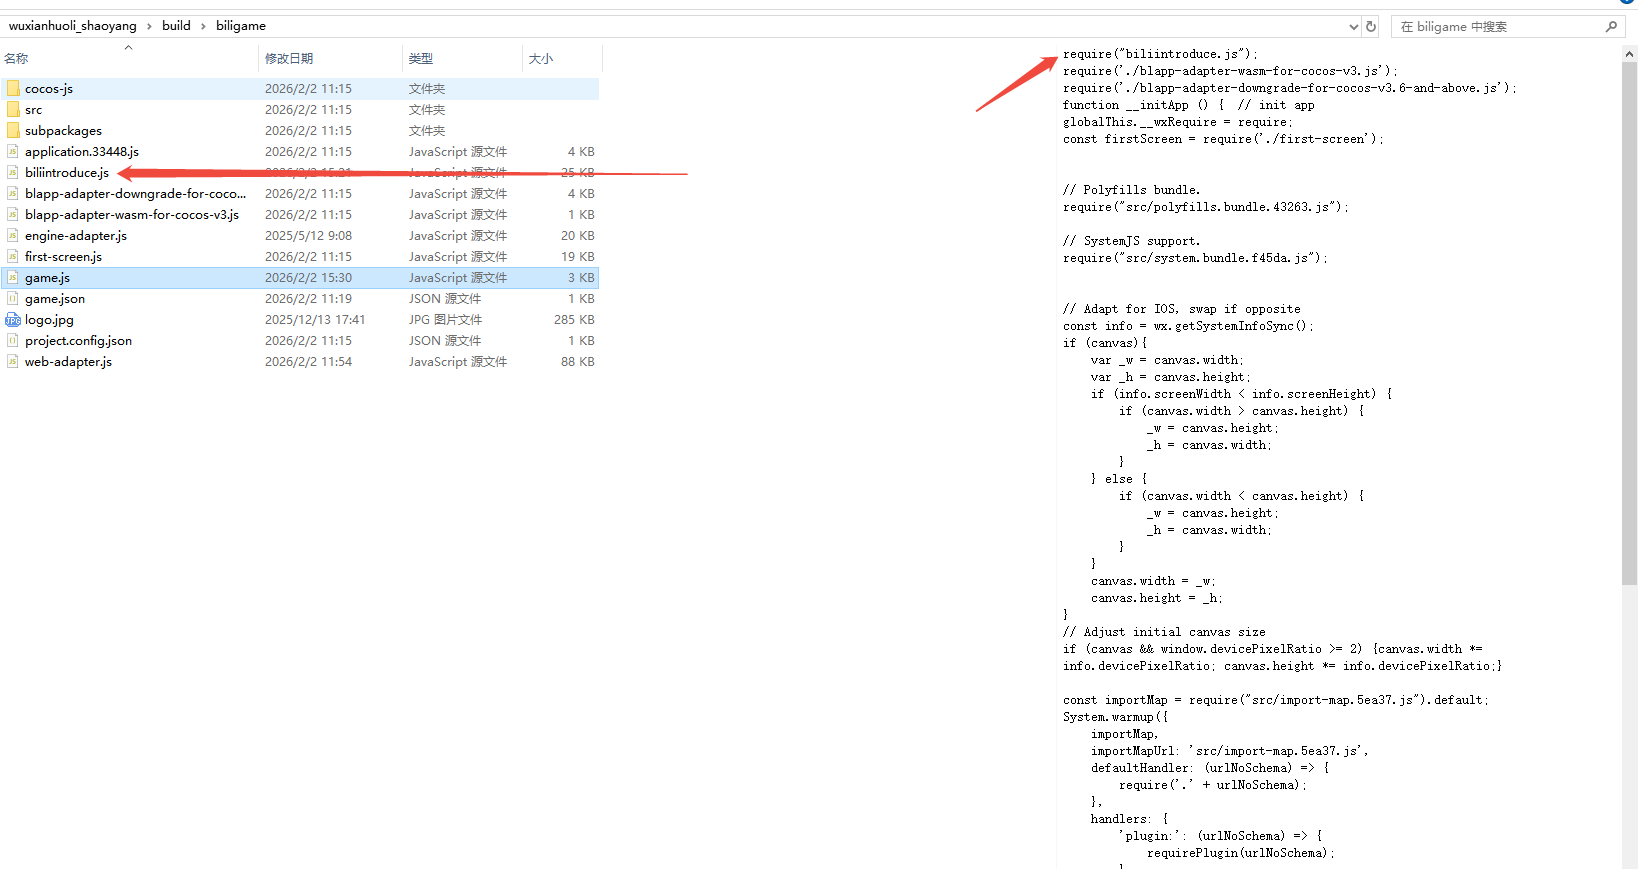This screenshot has width=1638, height=869.
Task: Click the project.config.json file icon
Action: [x=13, y=341]
